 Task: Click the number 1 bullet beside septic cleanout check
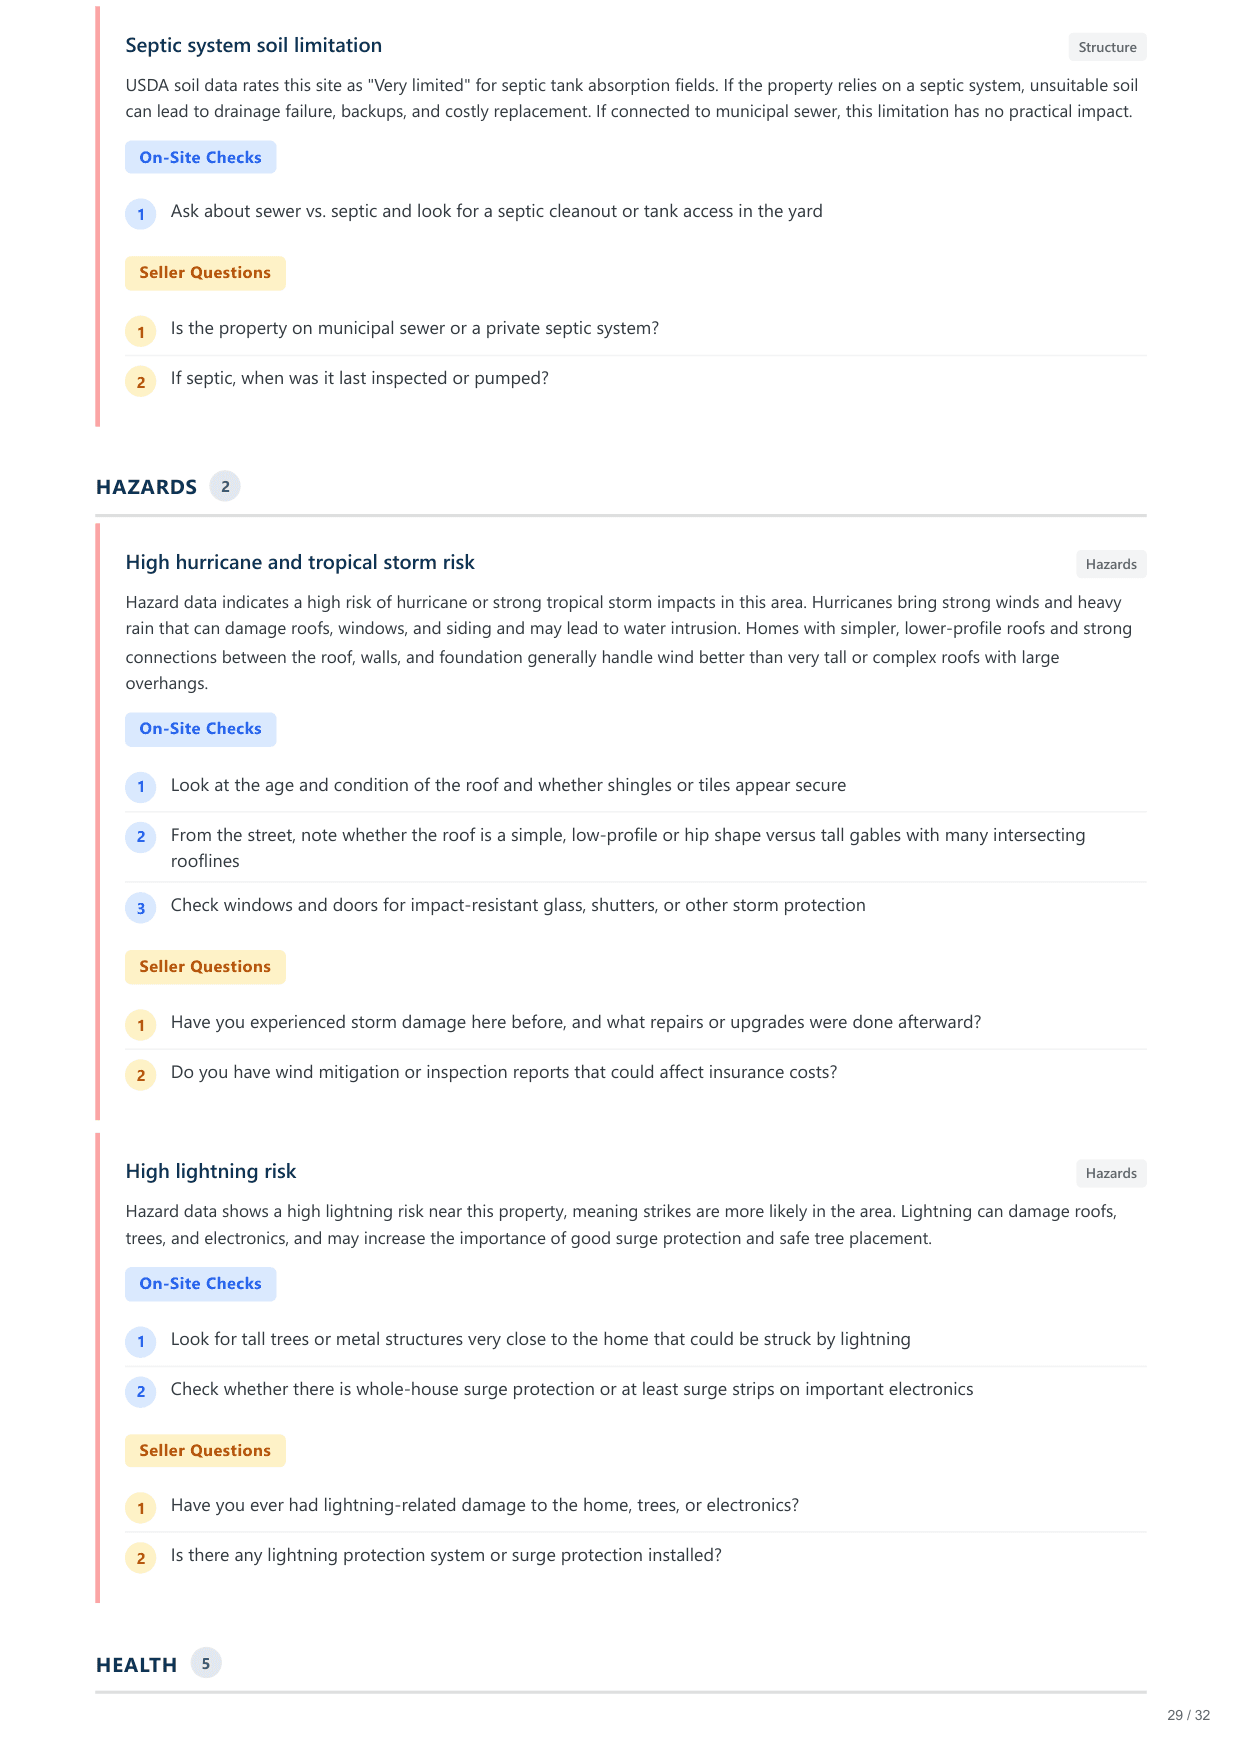point(141,214)
